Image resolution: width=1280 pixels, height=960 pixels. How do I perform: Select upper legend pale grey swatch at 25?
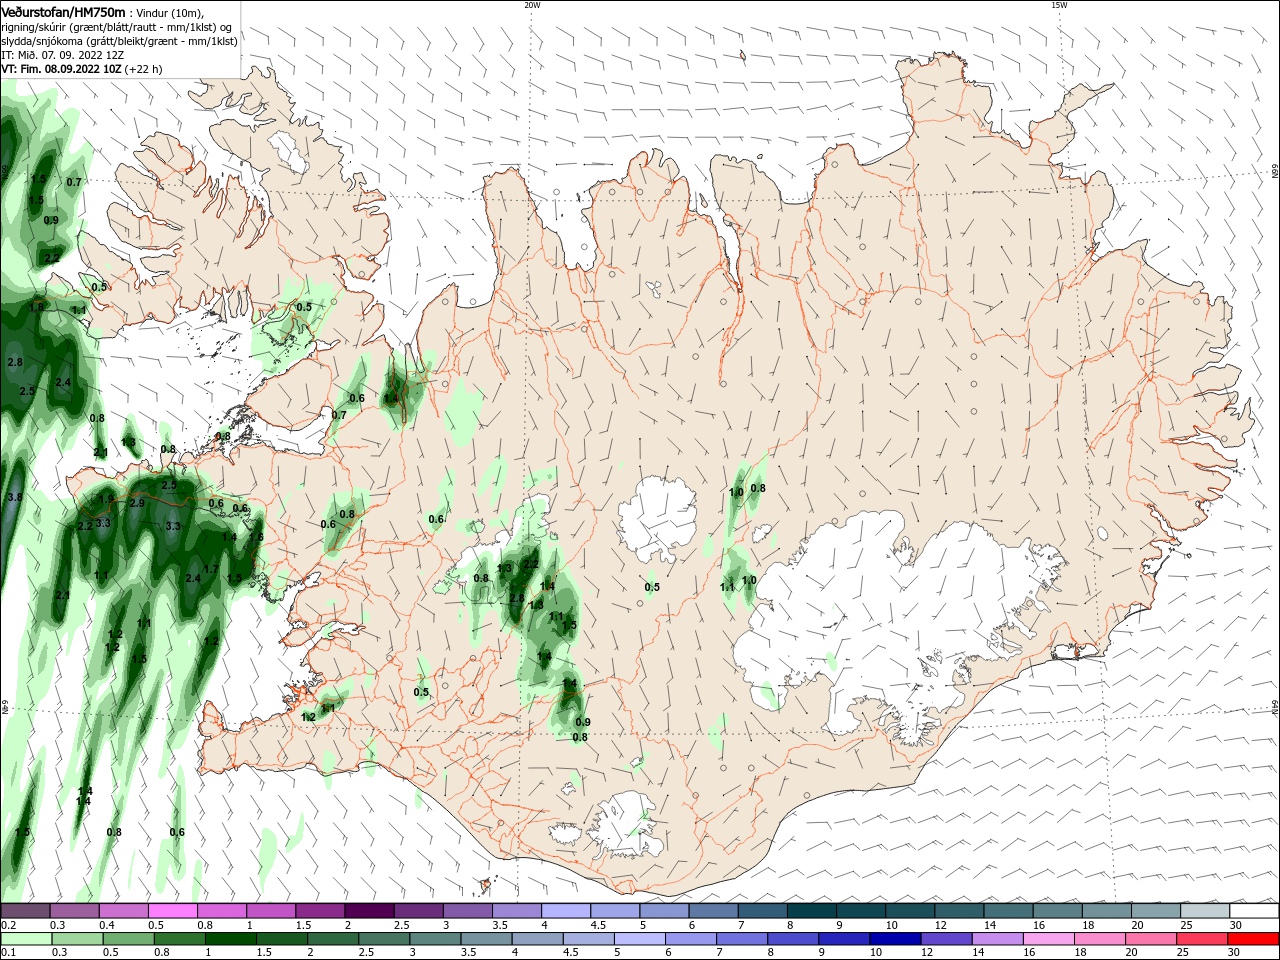pos(1205,911)
